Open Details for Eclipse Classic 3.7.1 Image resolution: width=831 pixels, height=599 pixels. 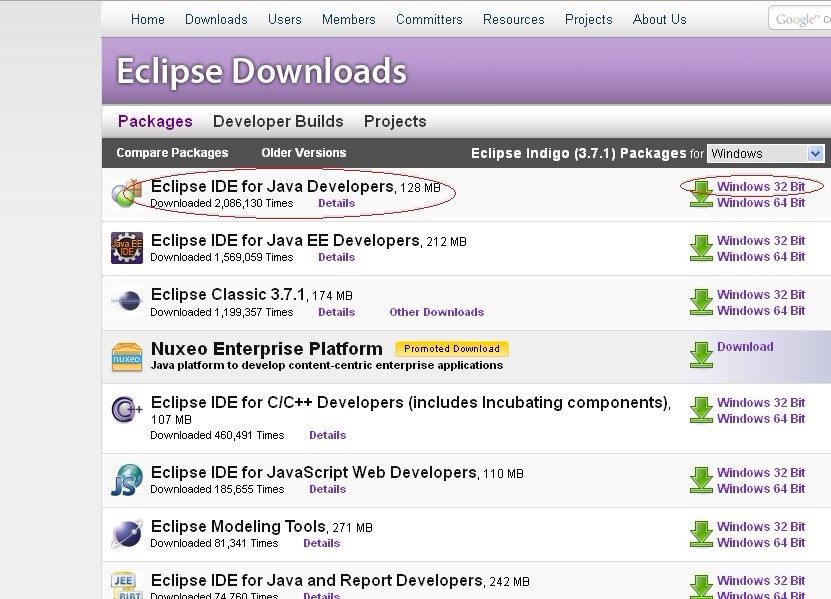point(337,312)
